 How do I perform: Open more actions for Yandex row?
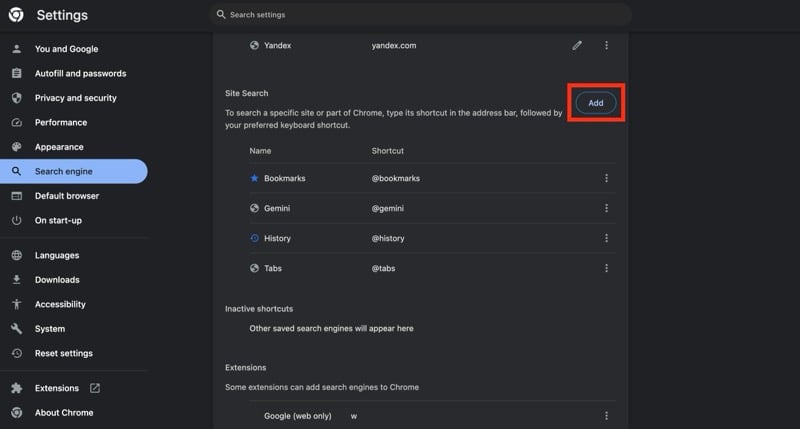point(606,45)
